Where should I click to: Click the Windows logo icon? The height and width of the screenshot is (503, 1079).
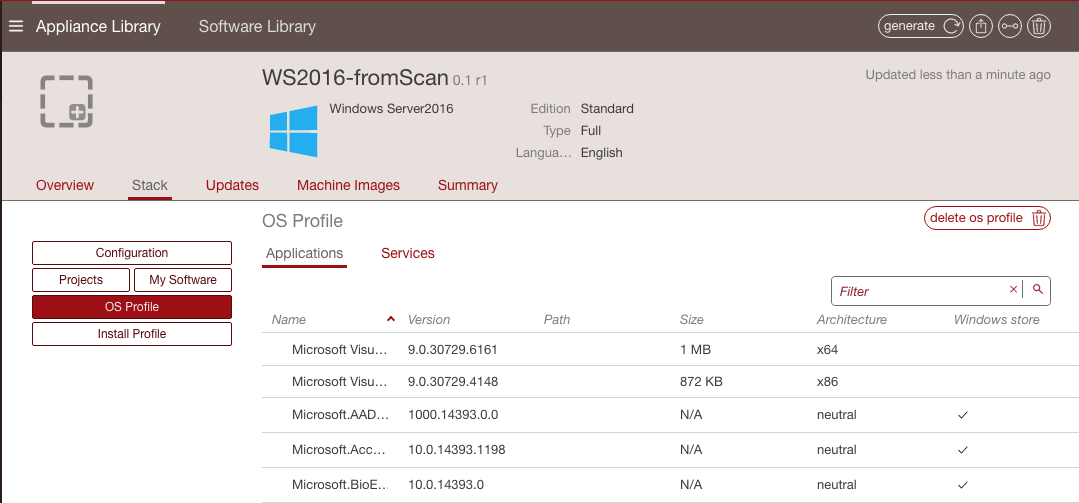(294, 130)
